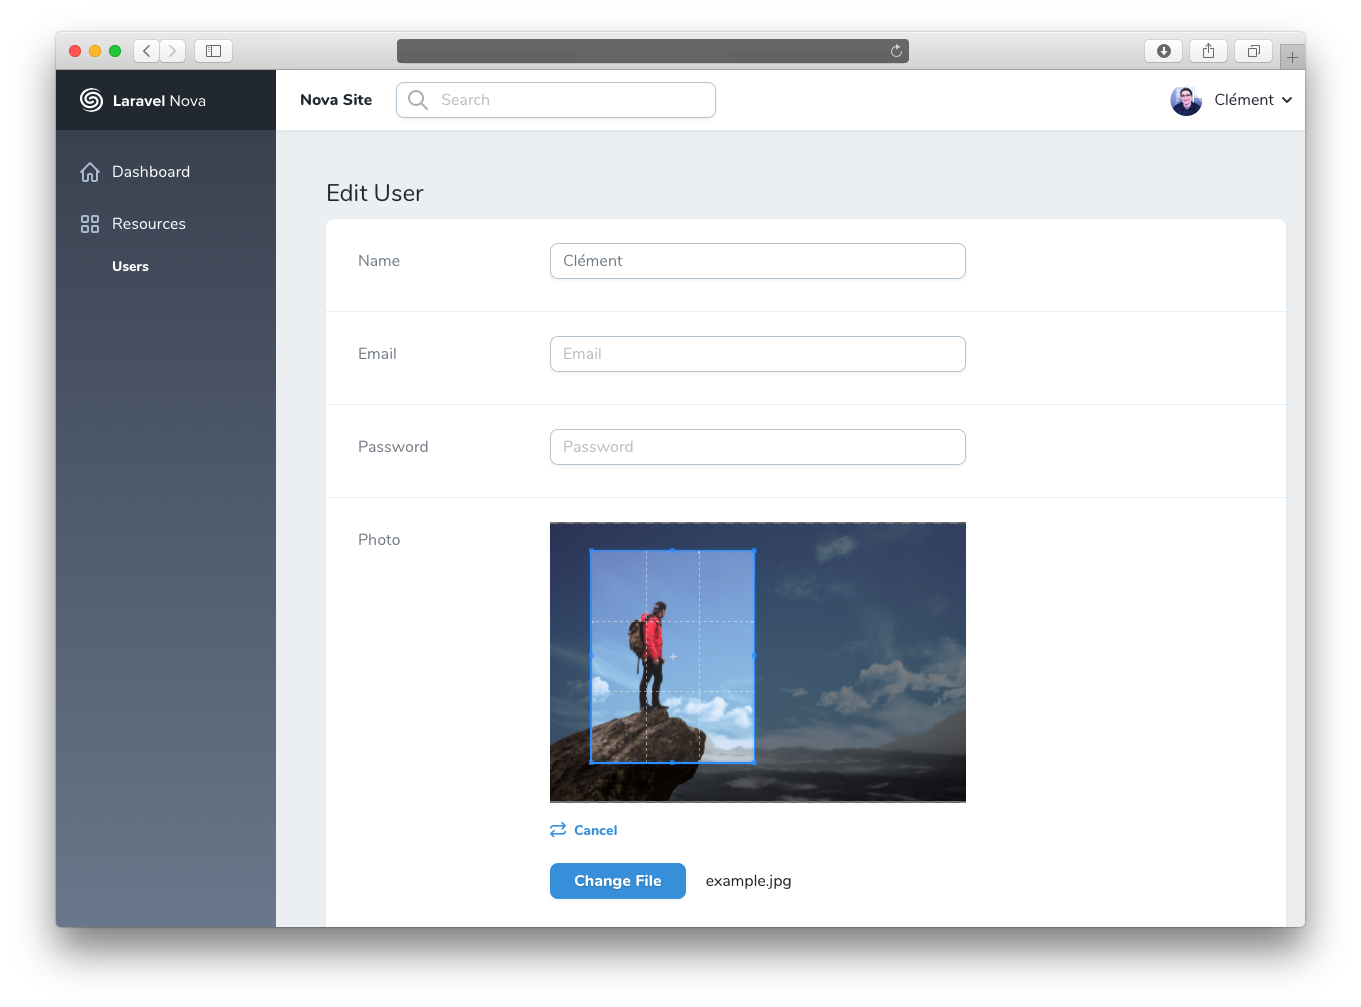Expand the browser tab overview control
This screenshot has height=1007, width=1361.
(x=1253, y=50)
